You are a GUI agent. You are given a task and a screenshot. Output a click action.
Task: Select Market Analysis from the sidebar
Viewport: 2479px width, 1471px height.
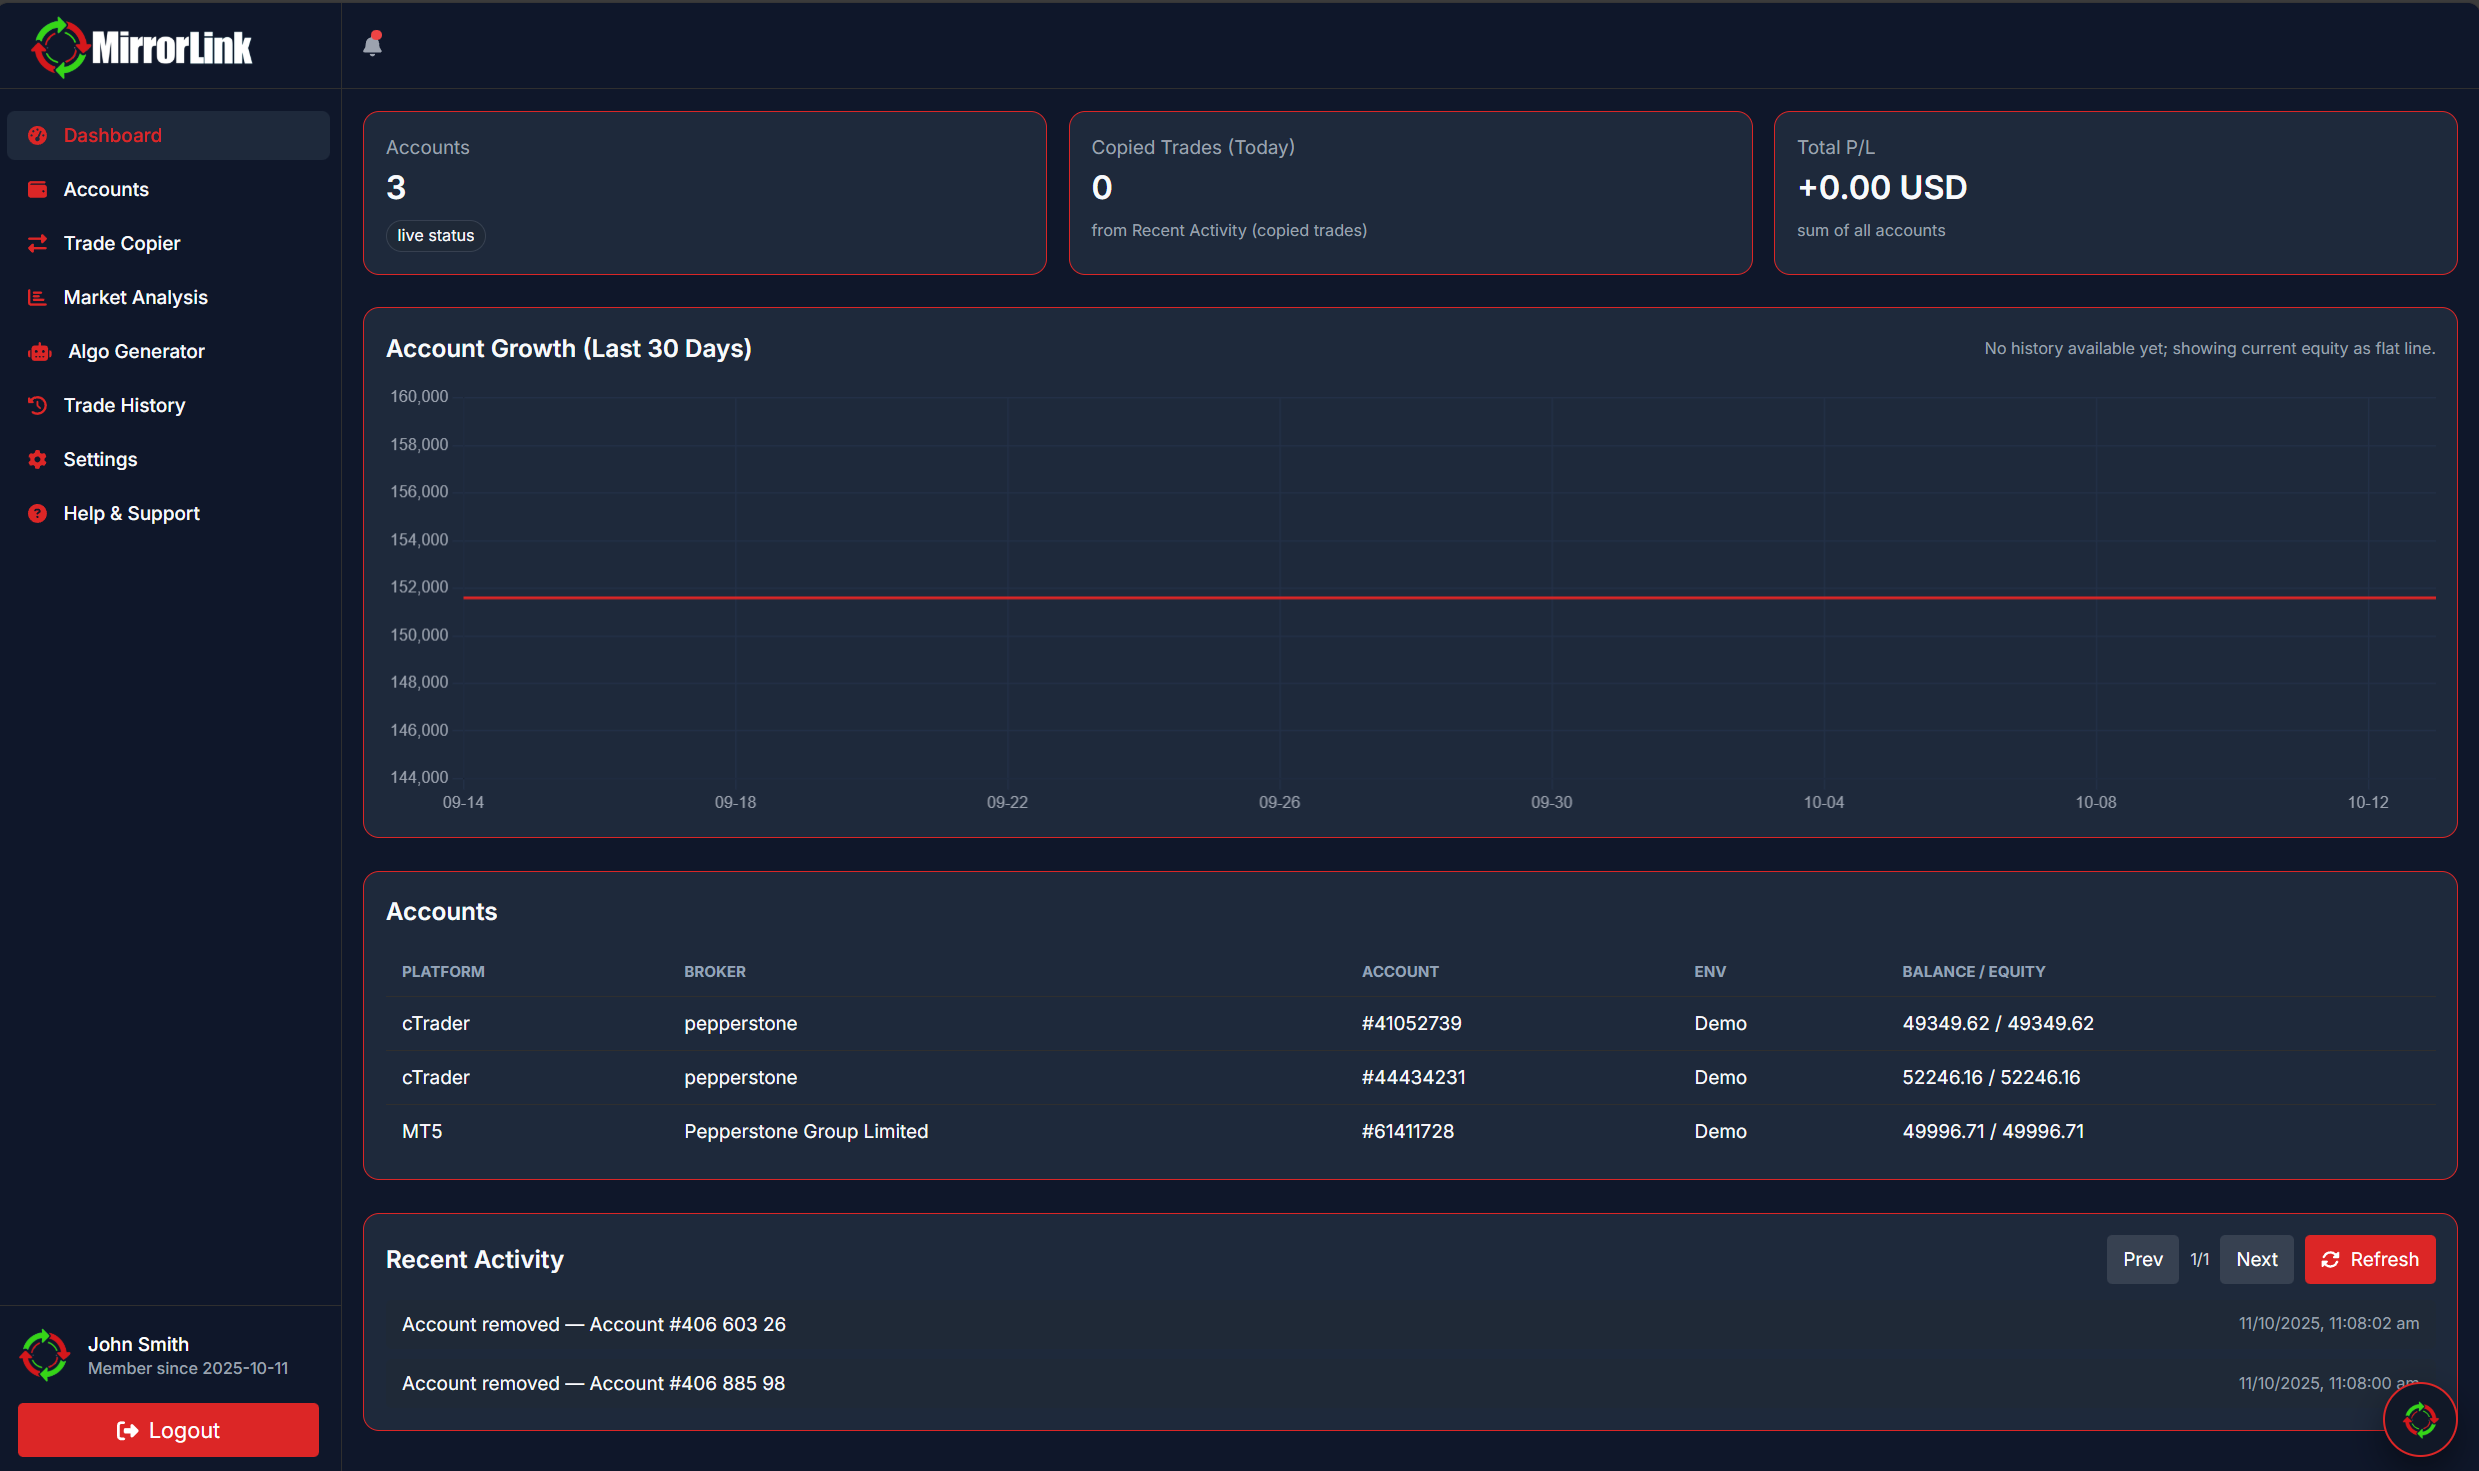[x=135, y=297]
